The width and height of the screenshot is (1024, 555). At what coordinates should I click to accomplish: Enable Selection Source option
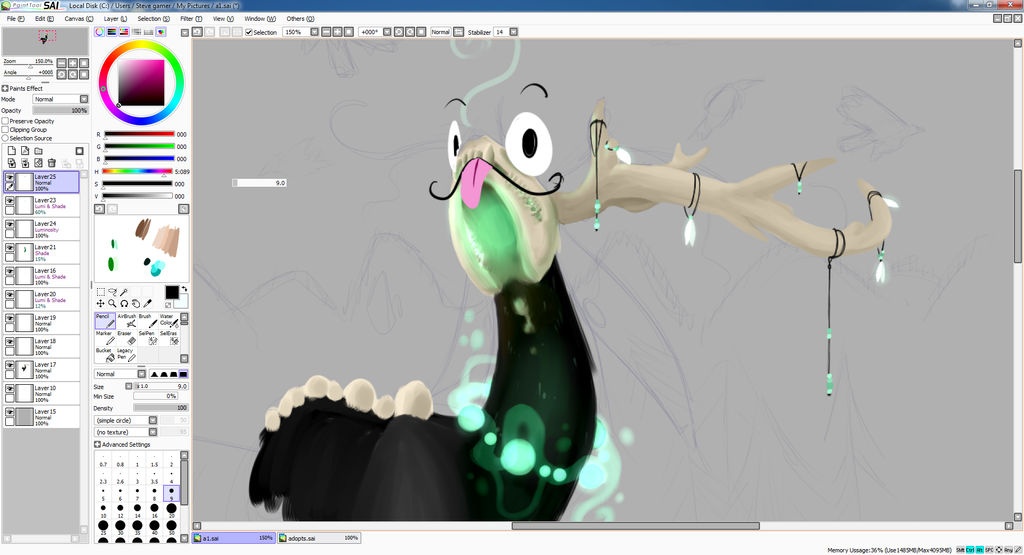(x=5, y=138)
